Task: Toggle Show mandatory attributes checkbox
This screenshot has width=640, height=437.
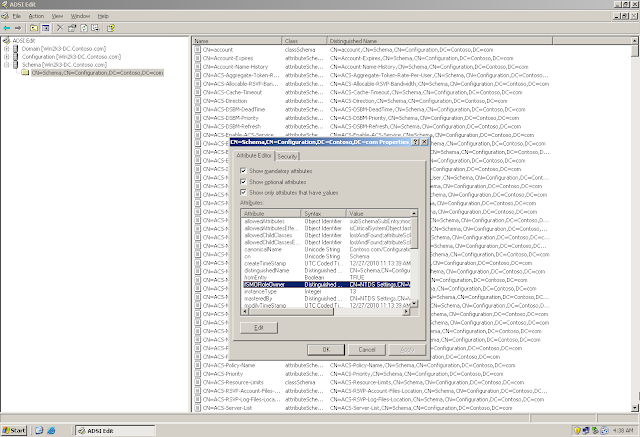Action: point(243,171)
